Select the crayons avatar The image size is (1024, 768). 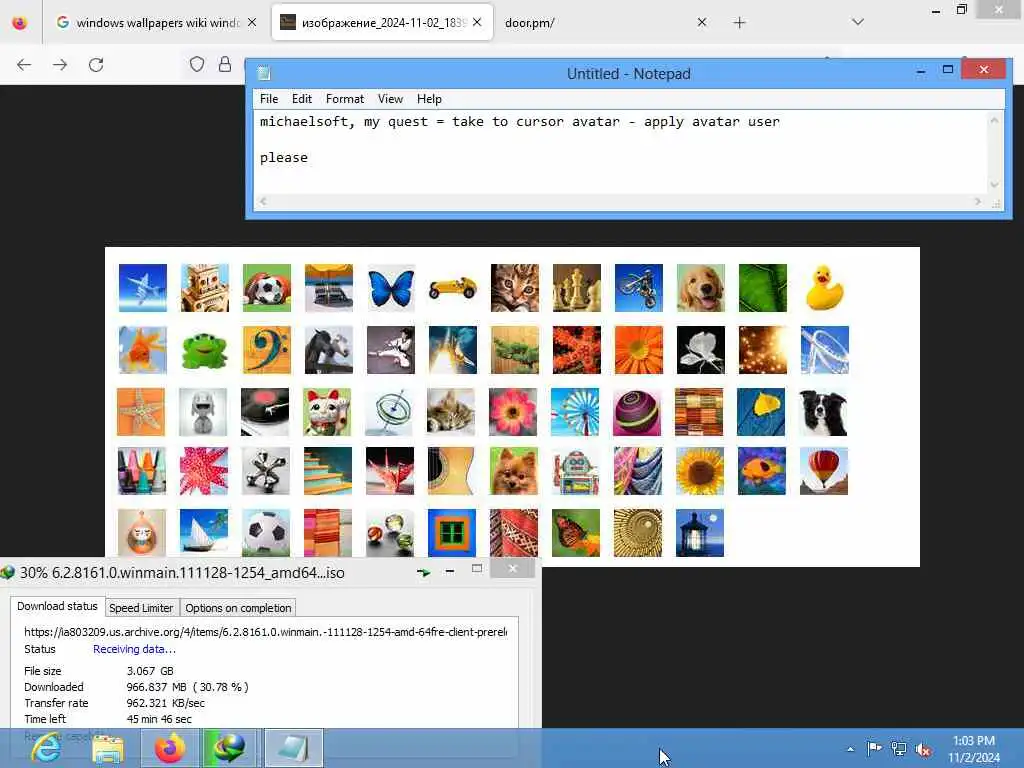[x=142, y=471]
